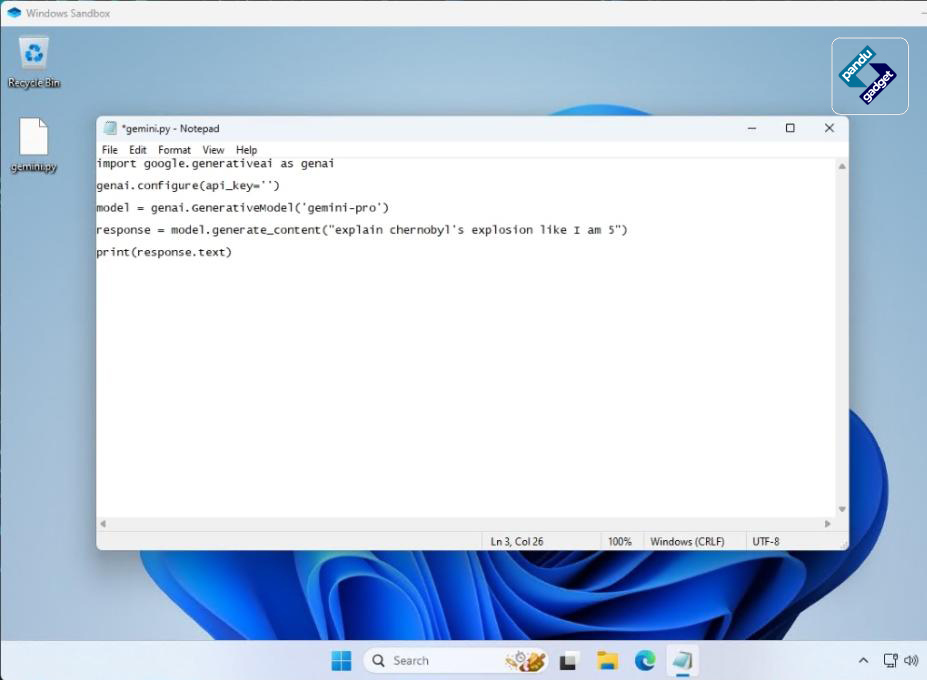This screenshot has height=680, width=927.
Task: Click the search highlights icon in taskbar search
Action: tap(525, 660)
